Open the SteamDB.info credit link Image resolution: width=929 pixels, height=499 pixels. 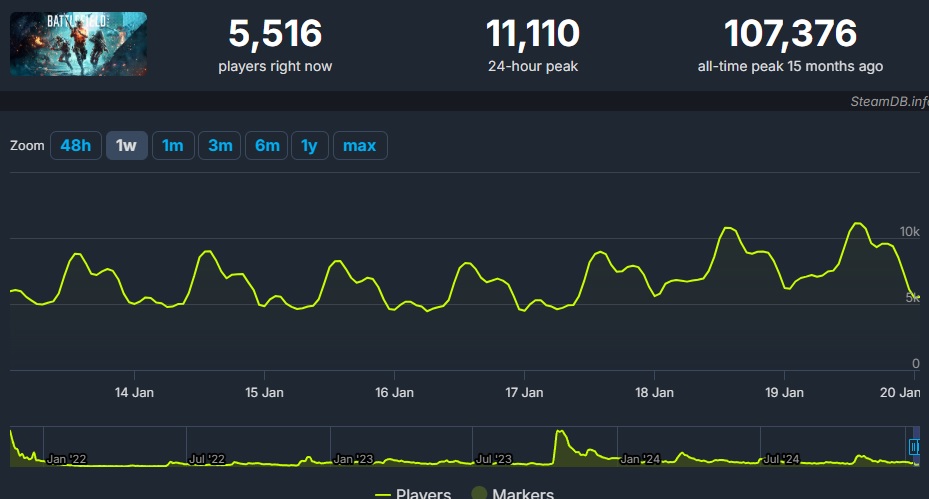(x=889, y=101)
